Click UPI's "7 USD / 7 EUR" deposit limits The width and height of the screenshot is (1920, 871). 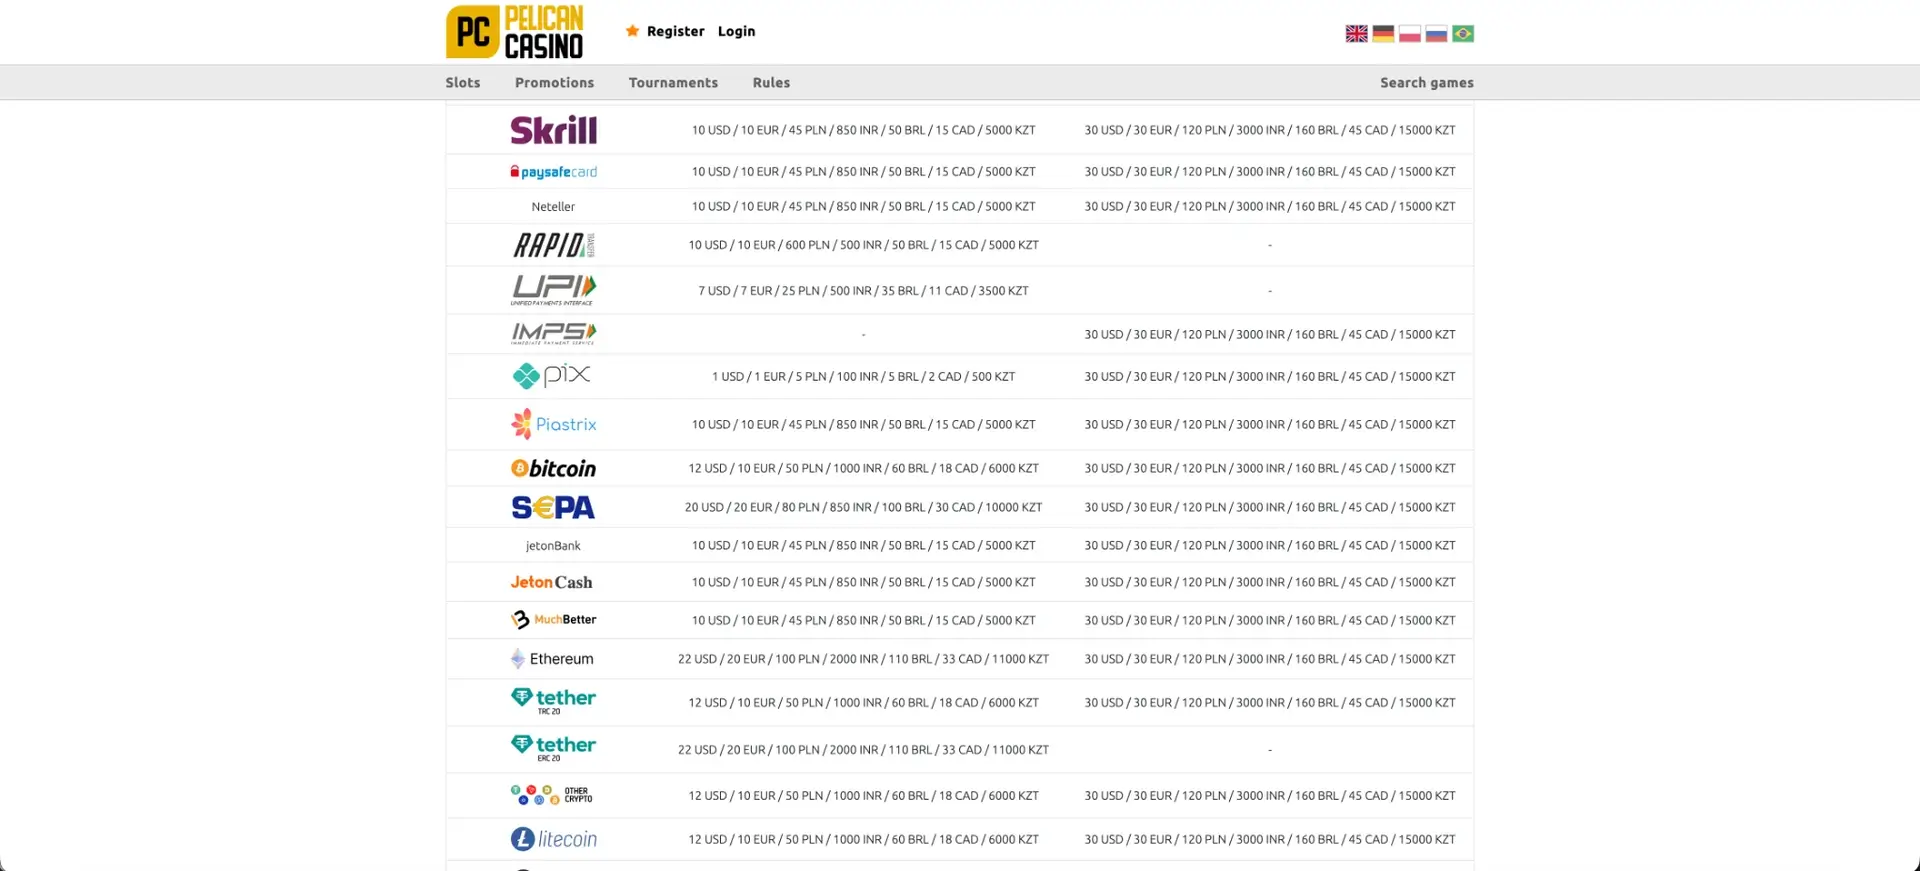863,291
